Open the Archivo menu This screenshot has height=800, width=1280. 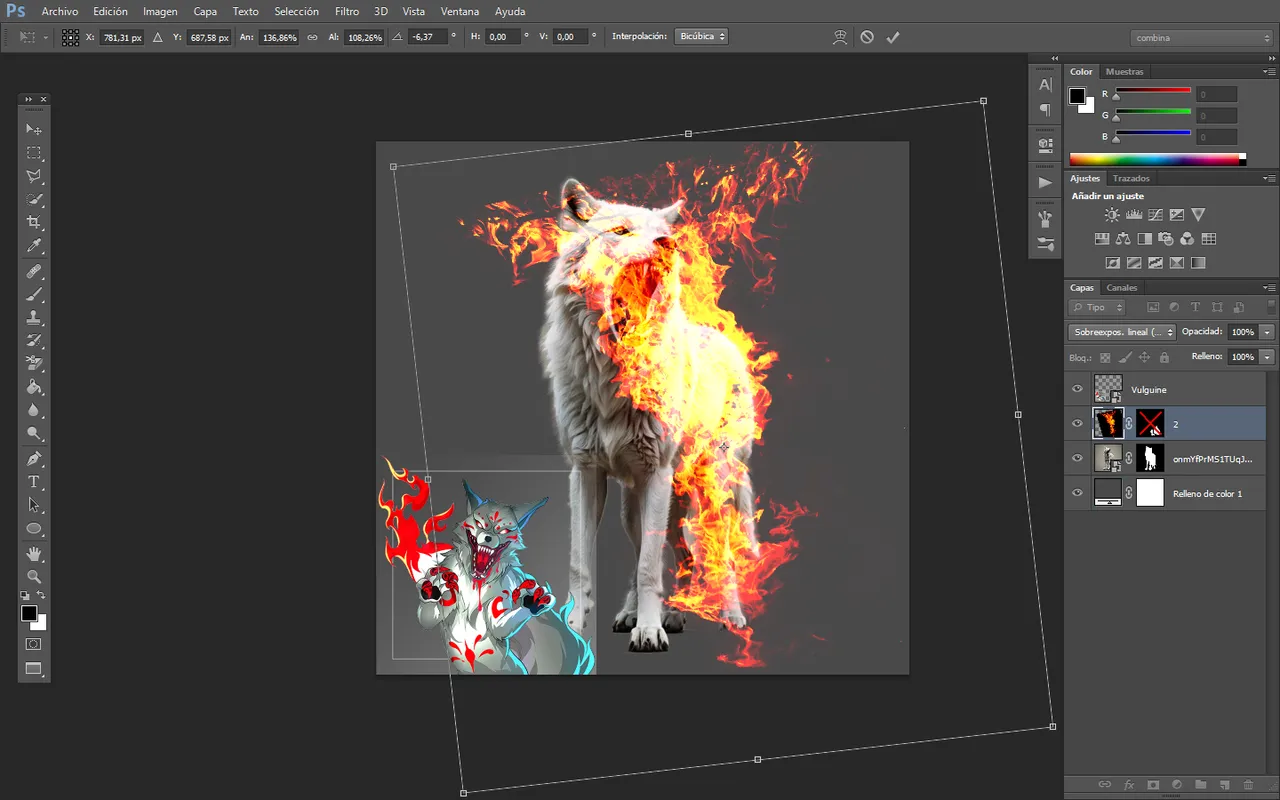[60, 11]
